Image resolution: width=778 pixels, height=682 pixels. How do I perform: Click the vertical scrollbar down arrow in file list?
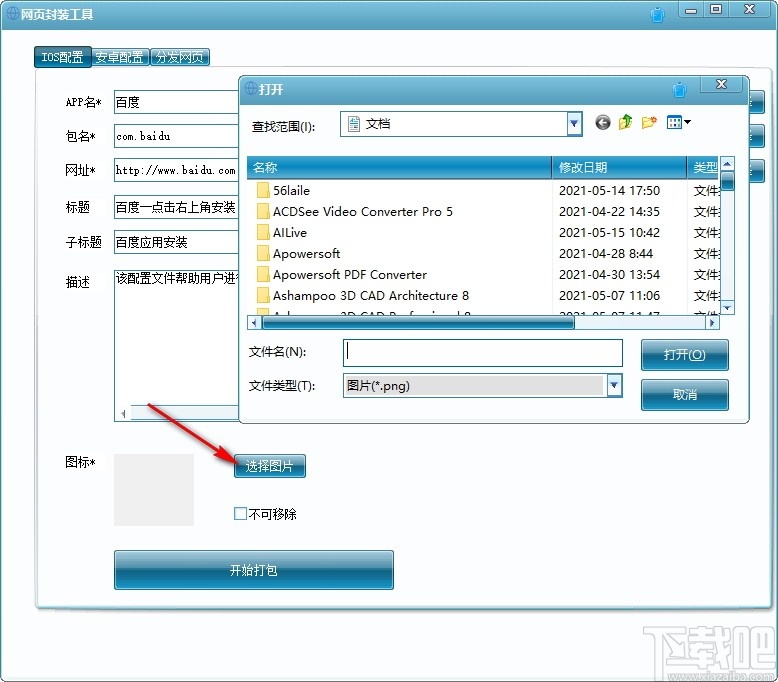tap(727, 308)
